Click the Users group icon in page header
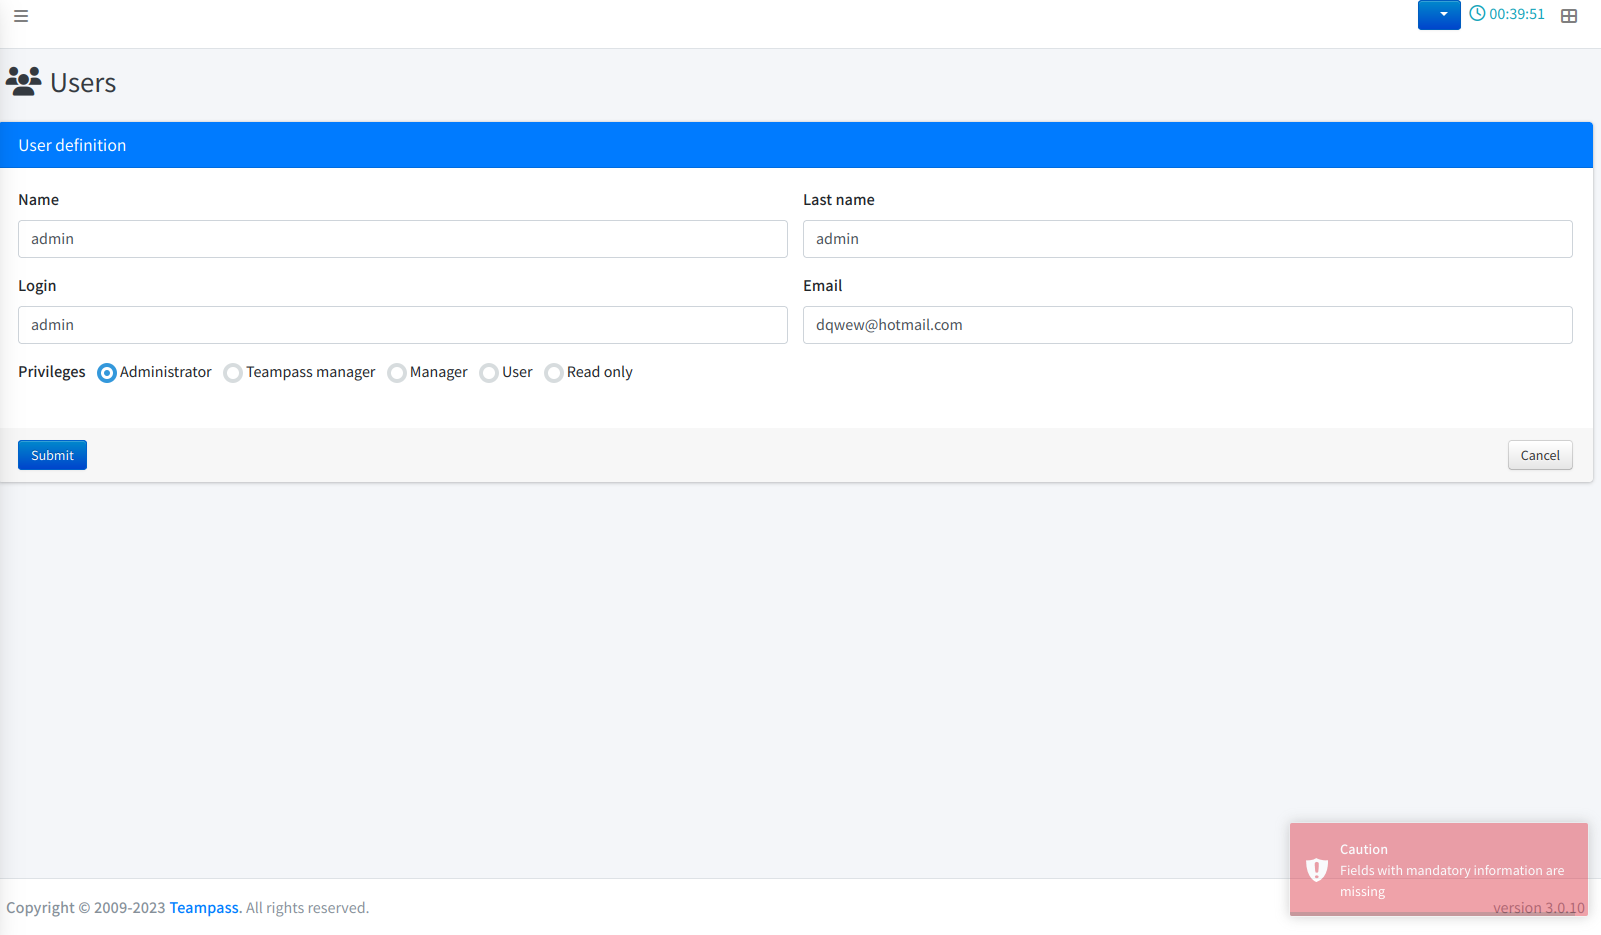This screenshot has width=1601, height=935. click(23, 81)
